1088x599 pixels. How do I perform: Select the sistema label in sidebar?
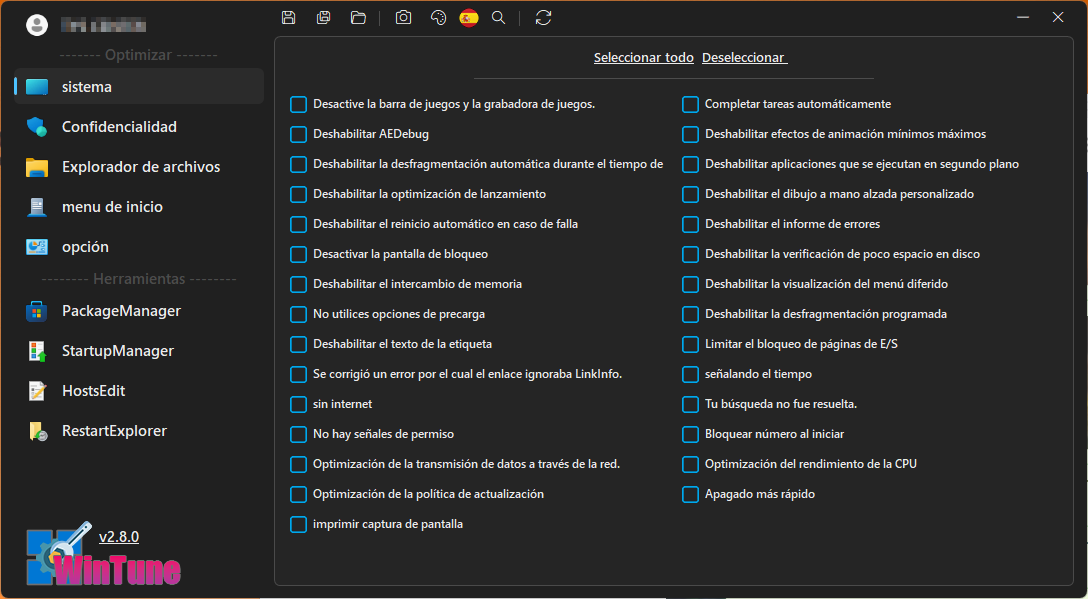[x=87, y=87]
